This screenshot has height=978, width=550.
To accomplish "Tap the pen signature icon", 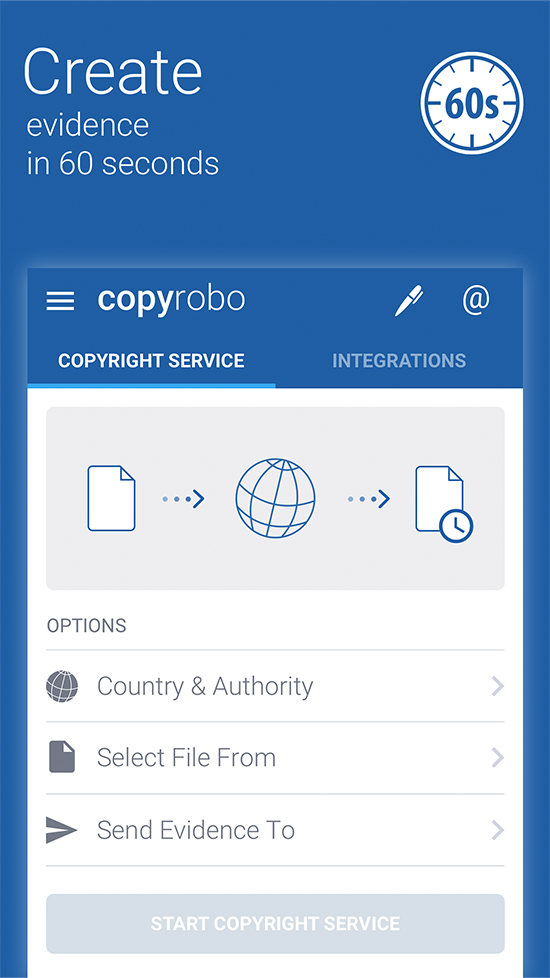I will pos(409,301).
